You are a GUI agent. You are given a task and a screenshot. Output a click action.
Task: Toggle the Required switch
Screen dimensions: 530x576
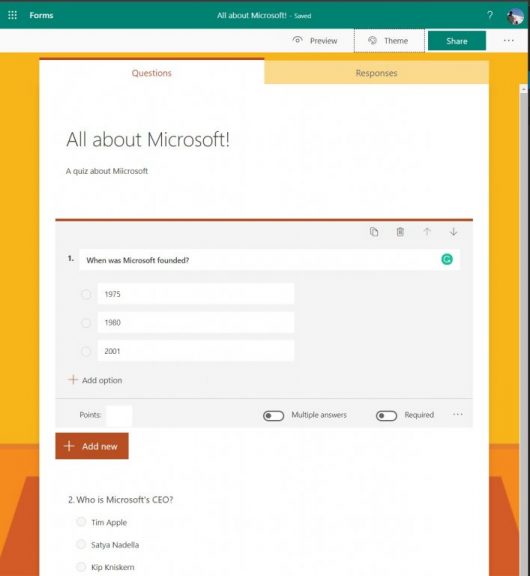click(x=386, y=415)
